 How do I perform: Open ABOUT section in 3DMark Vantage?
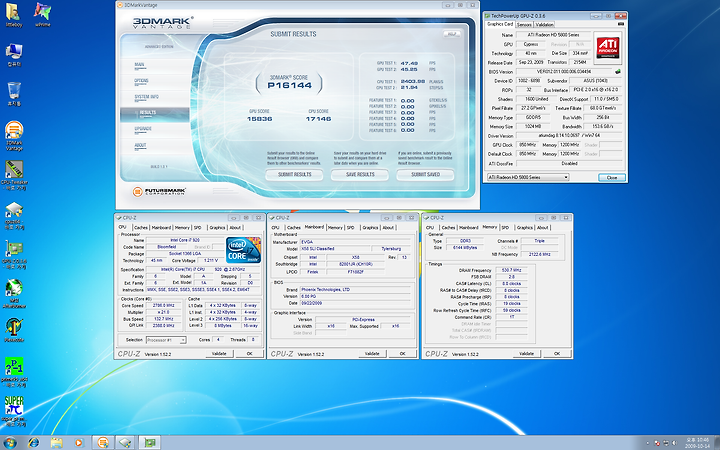pyautogui.click(x=140, y=145)
